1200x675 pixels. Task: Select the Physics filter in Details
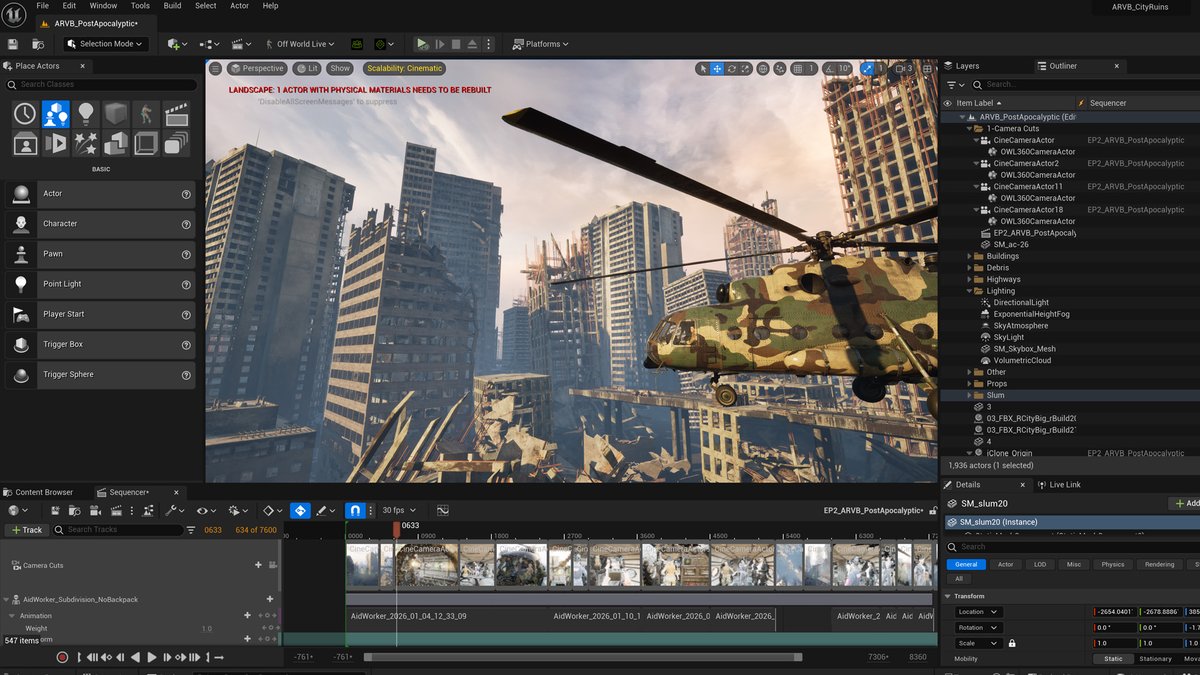(1113, 564)
